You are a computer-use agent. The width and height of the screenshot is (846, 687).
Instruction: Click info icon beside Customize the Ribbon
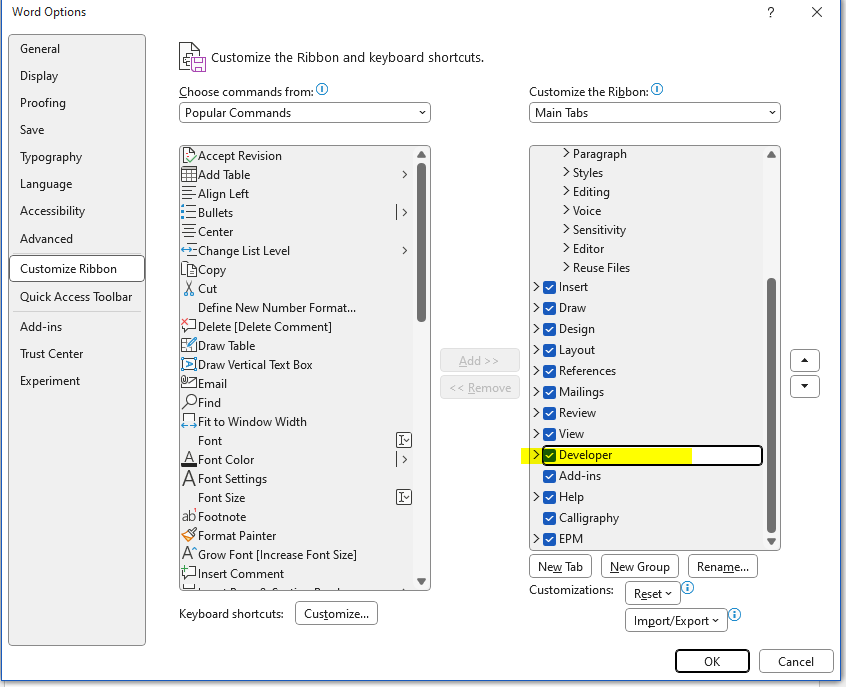coord(657,89)
